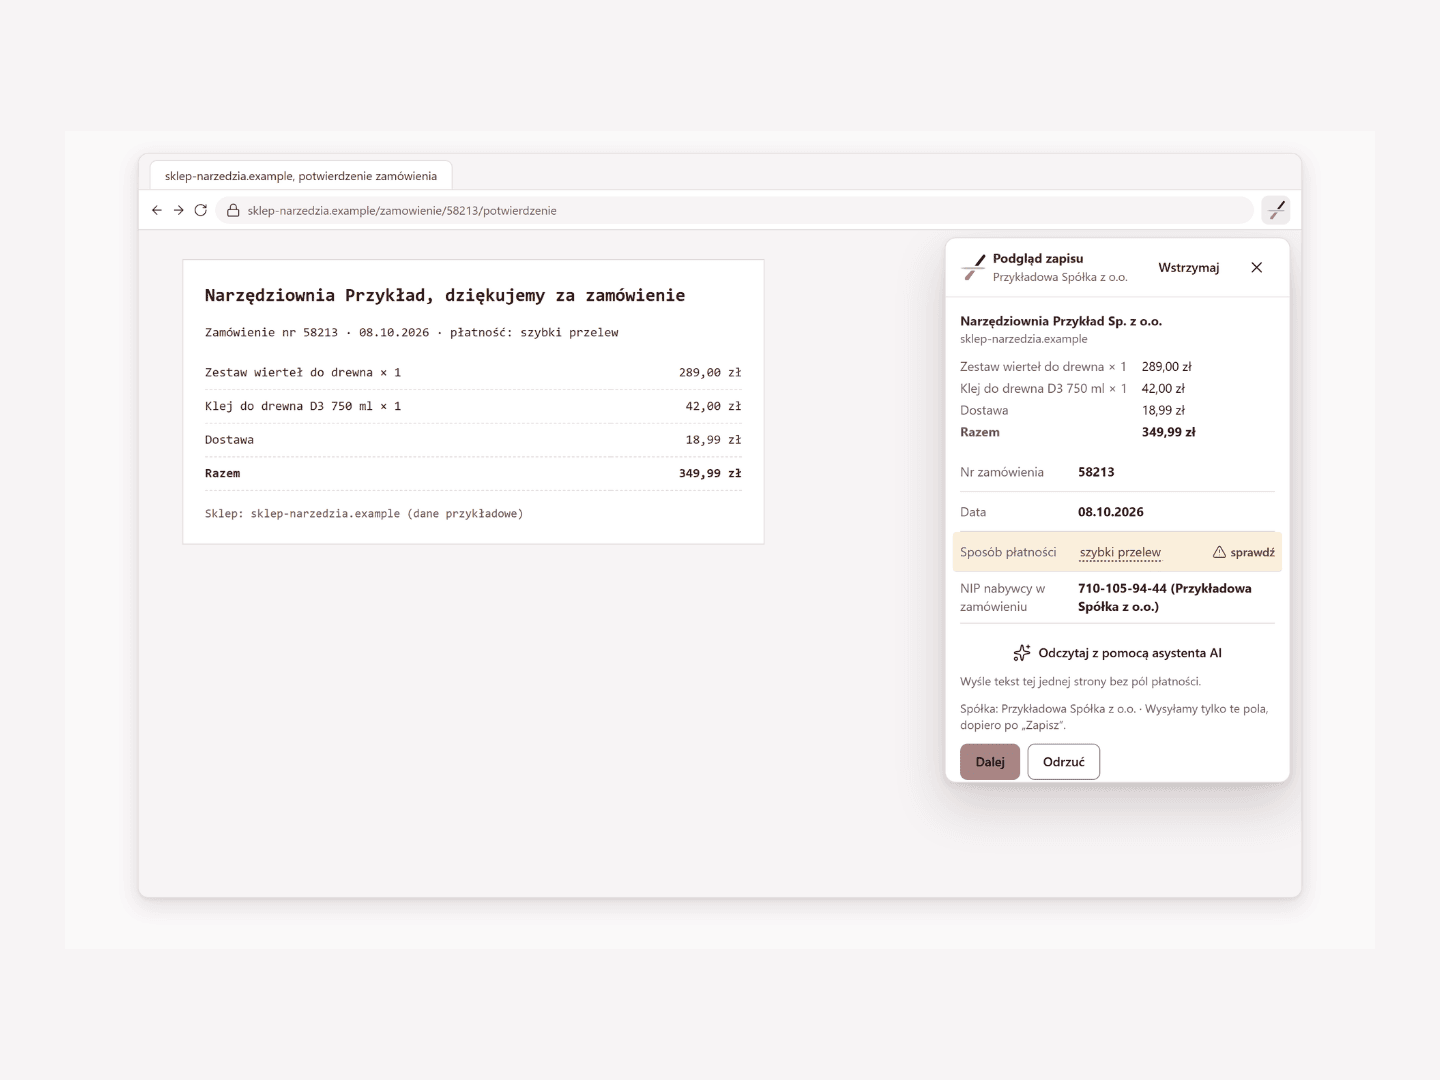Click the Wstrzymaj button
The image size is (1440, 1080).
click(x=1189, y=267)
